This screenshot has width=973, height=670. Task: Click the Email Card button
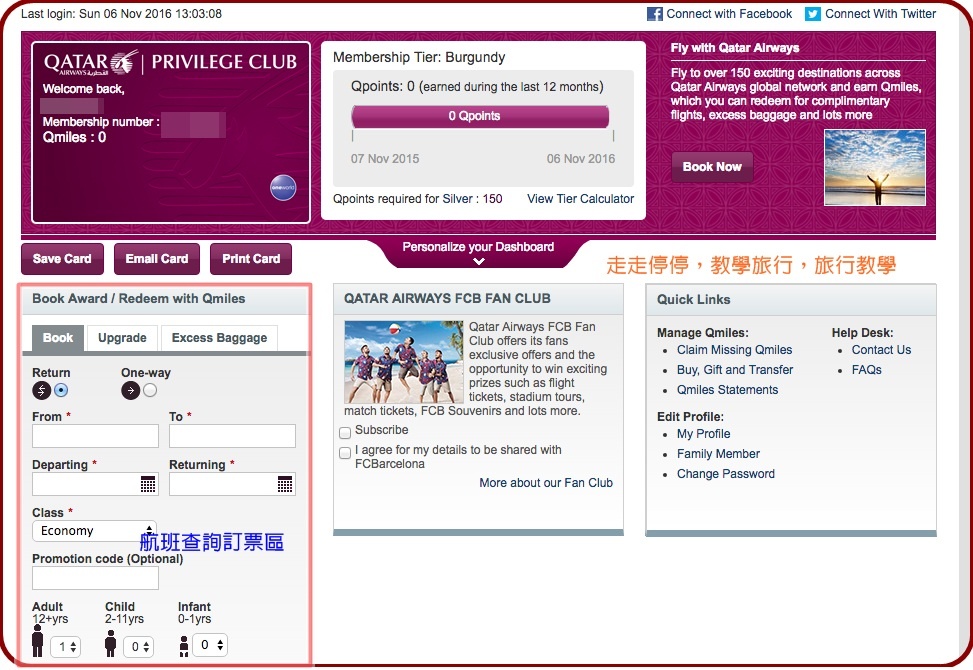pos(156,259)
